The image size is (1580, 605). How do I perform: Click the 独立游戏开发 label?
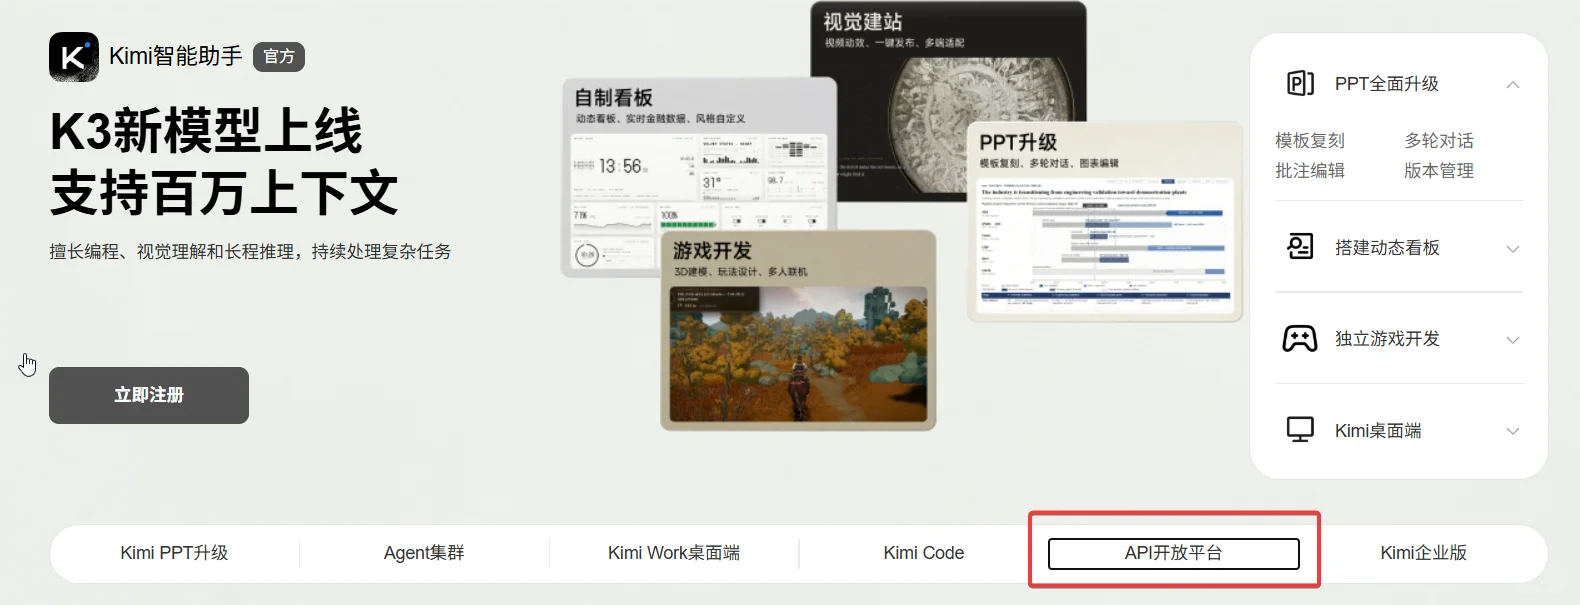point(1387,339)
